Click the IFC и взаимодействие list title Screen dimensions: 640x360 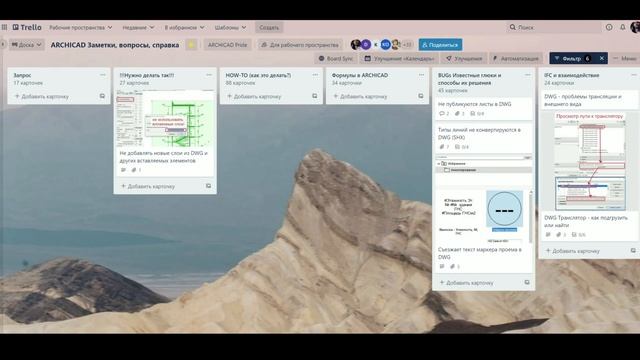(x=571, y=75)
